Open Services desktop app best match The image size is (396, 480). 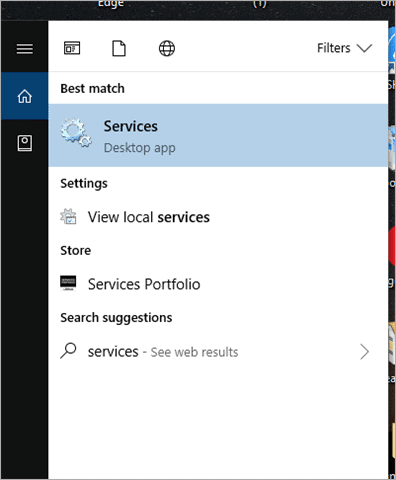pyautogui.click(x=218, y=135)
